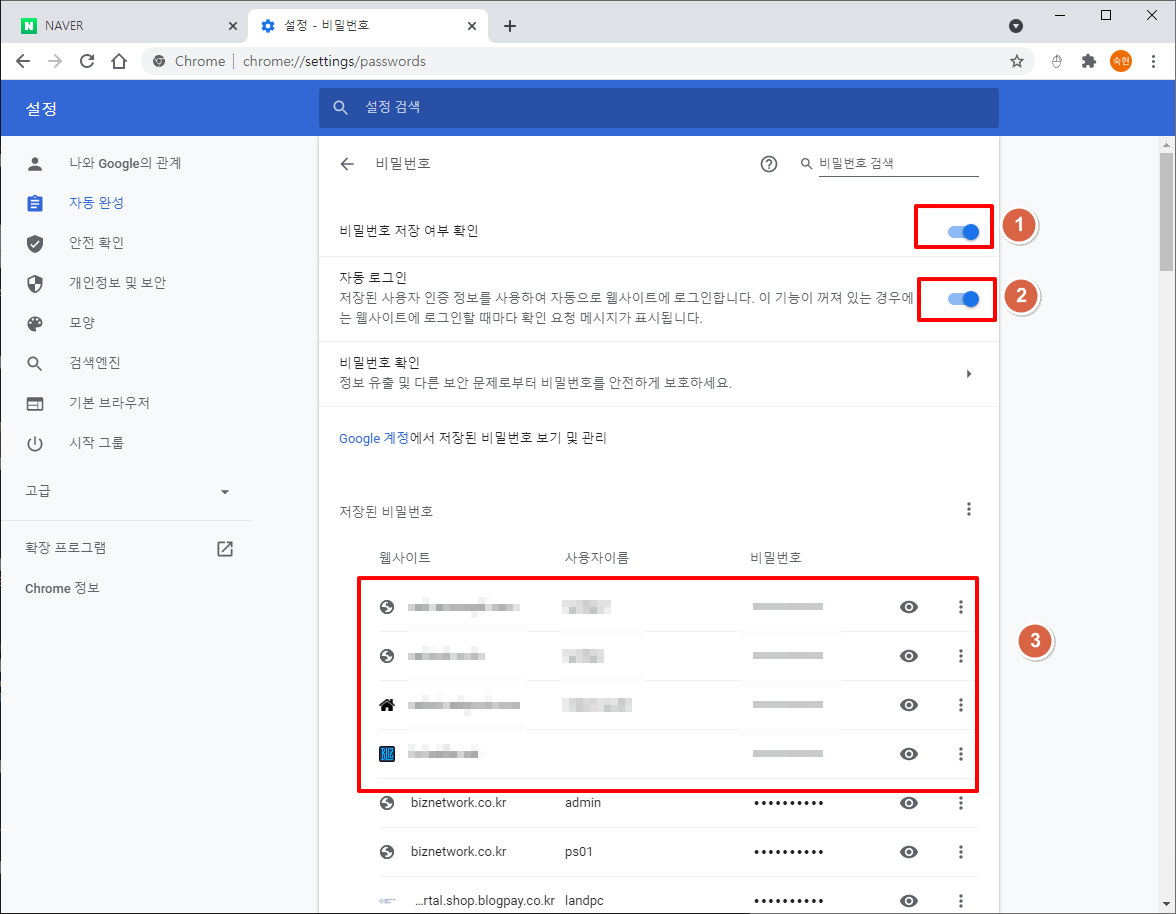Click the 웹사이트 column header
This screenshot has height=914, width=1176.
pyautogui.click(x=405, y=558)
